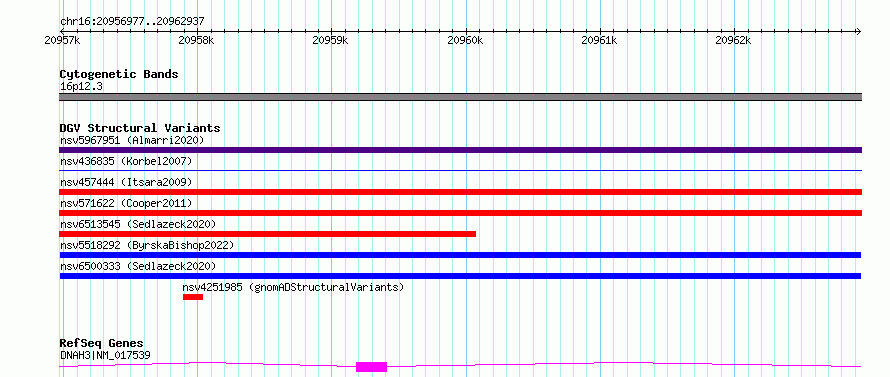The width and height of the screenshot is (890, 377).
Task: Click the 20959k ruler label
Action: pyautogui.click(x=330, y=40)
